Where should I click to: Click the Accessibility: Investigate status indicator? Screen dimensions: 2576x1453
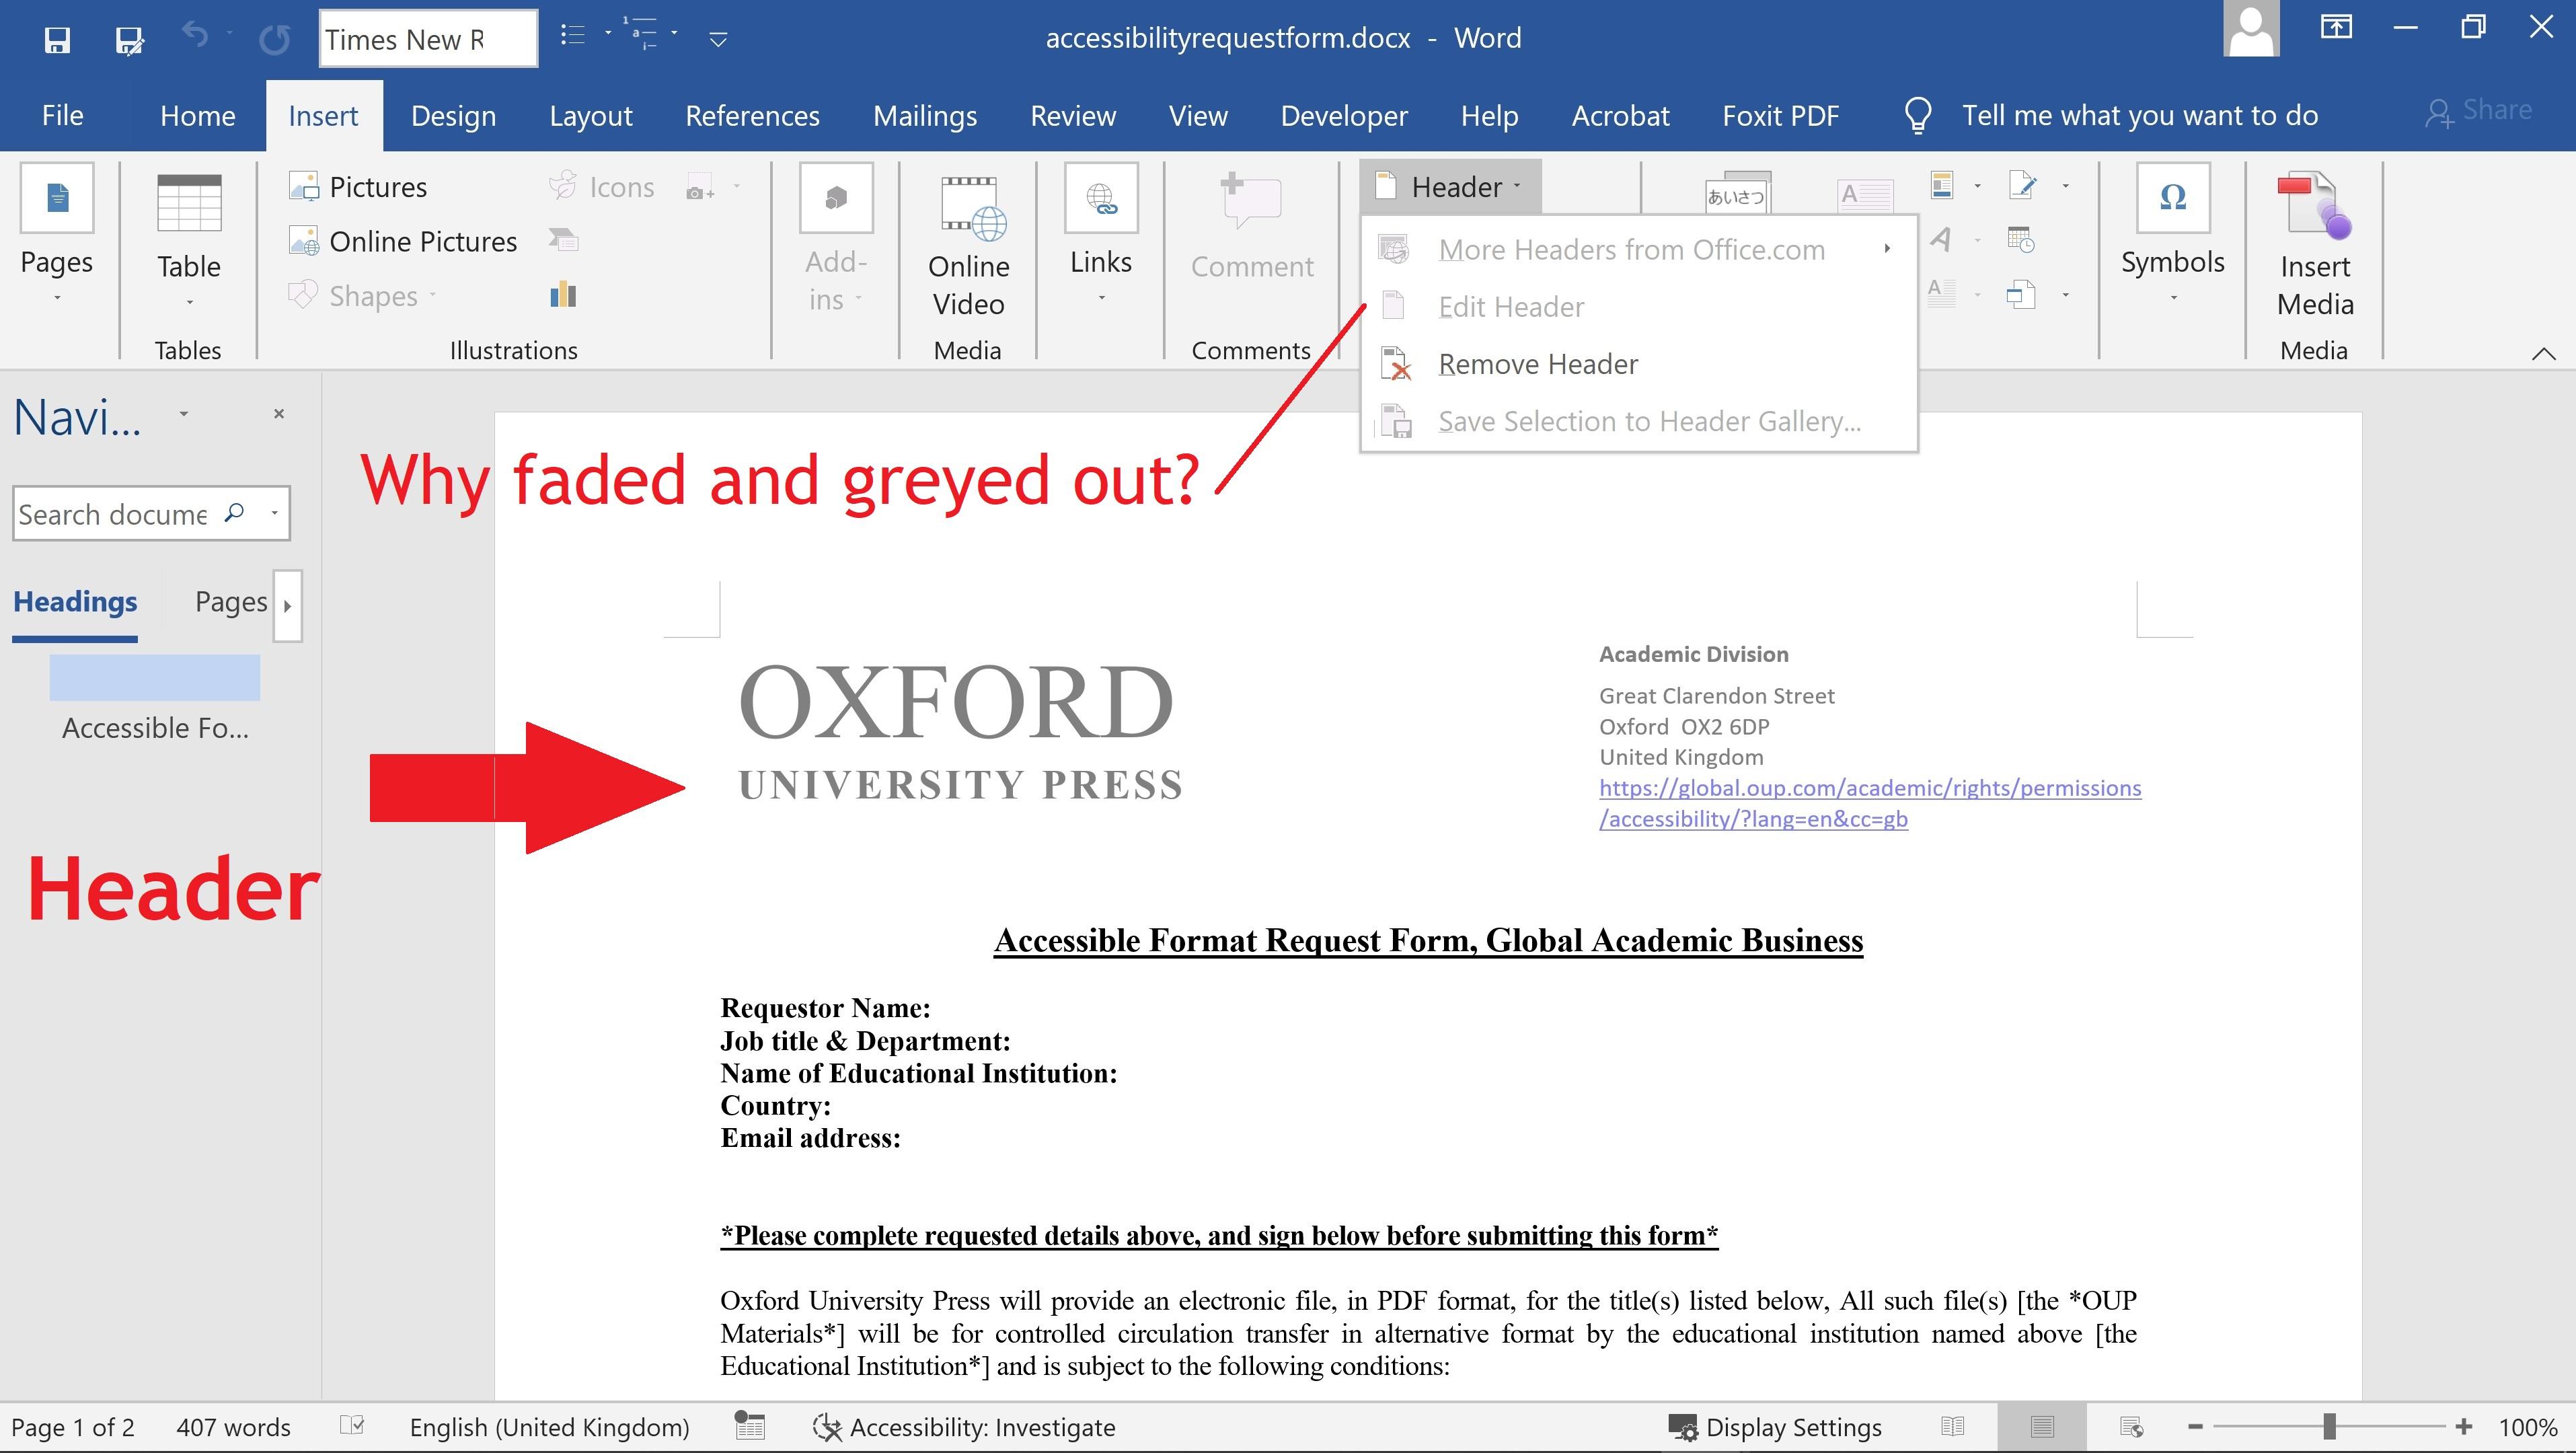(964, 1427)
